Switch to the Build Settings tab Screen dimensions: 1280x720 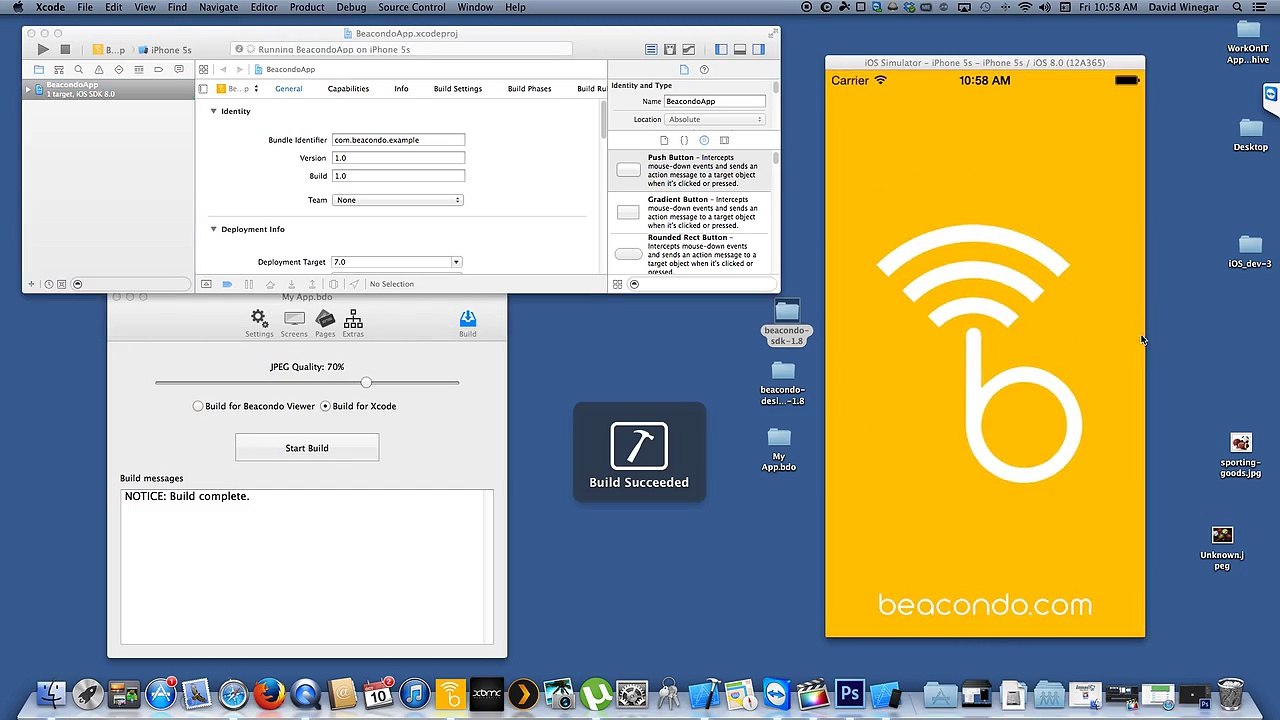(x=457, y=89)
